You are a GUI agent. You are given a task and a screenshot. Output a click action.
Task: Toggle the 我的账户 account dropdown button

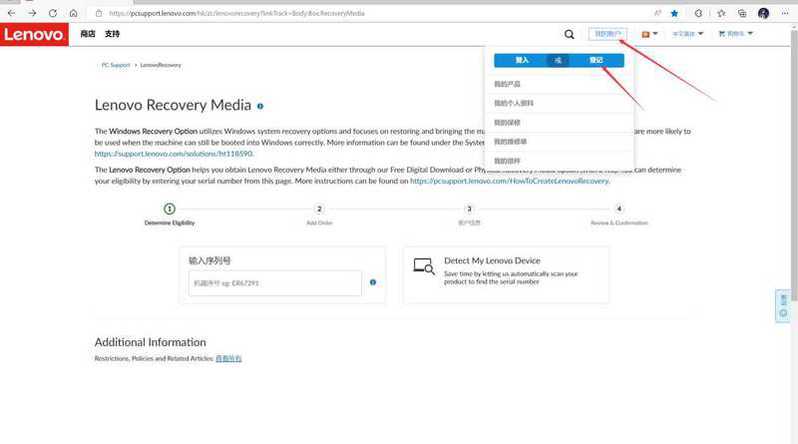(x=608, y=34)
